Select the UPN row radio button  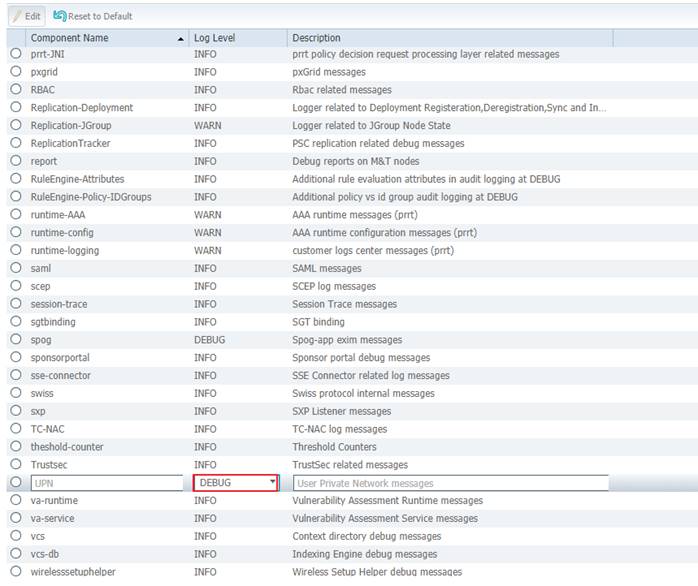tap(16, 482)
